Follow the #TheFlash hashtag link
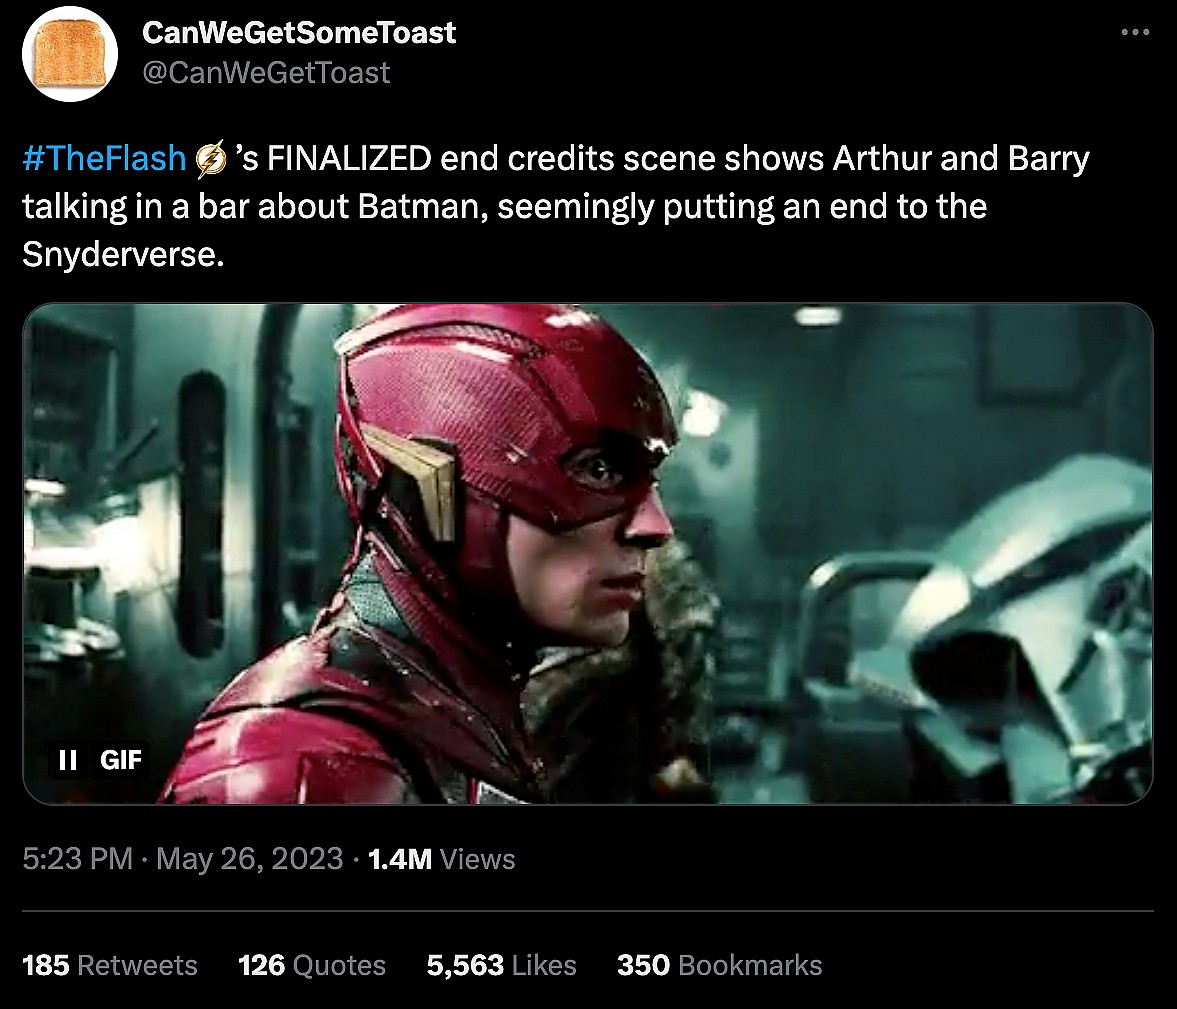1177x1009 pixels. [x=104, y=159]
